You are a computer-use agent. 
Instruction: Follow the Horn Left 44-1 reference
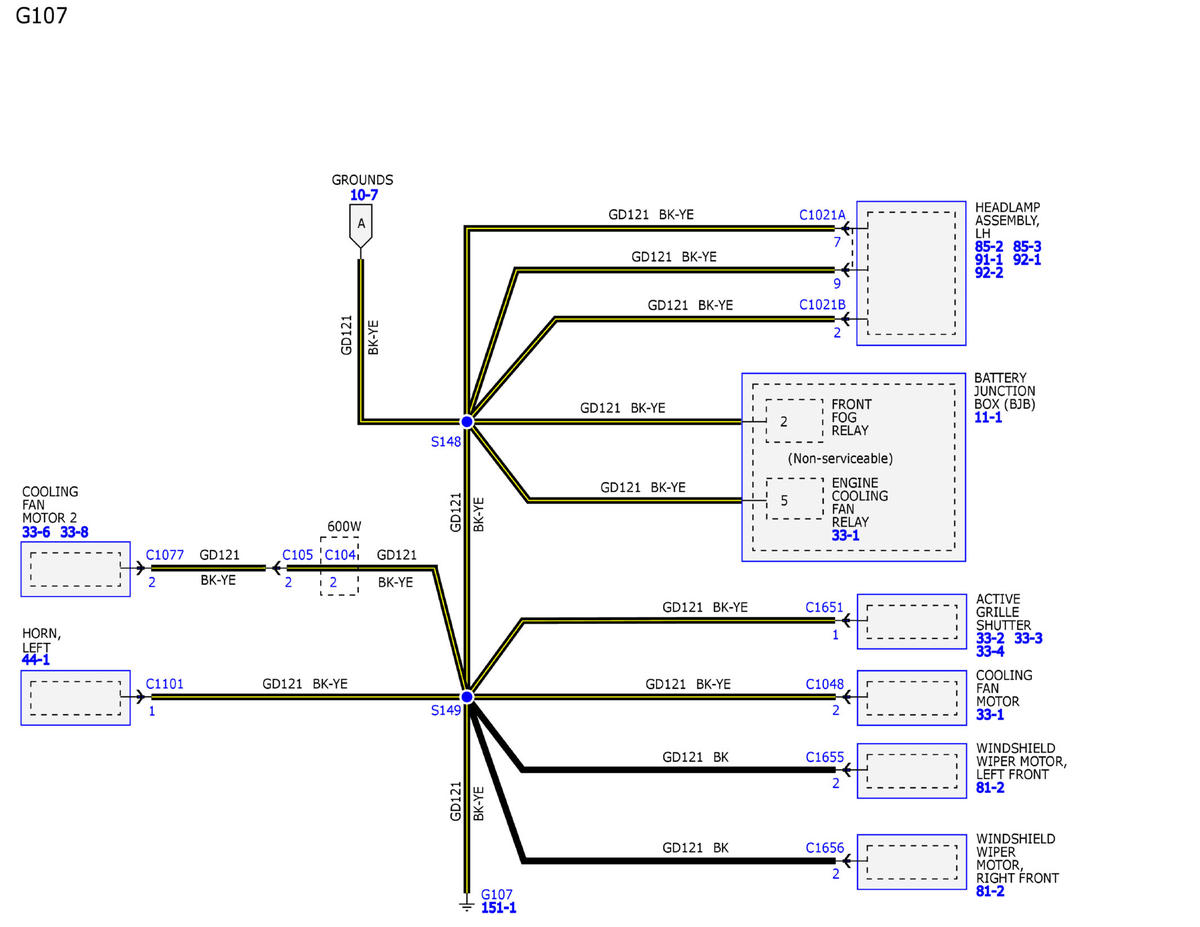click(x=35, y=661)
